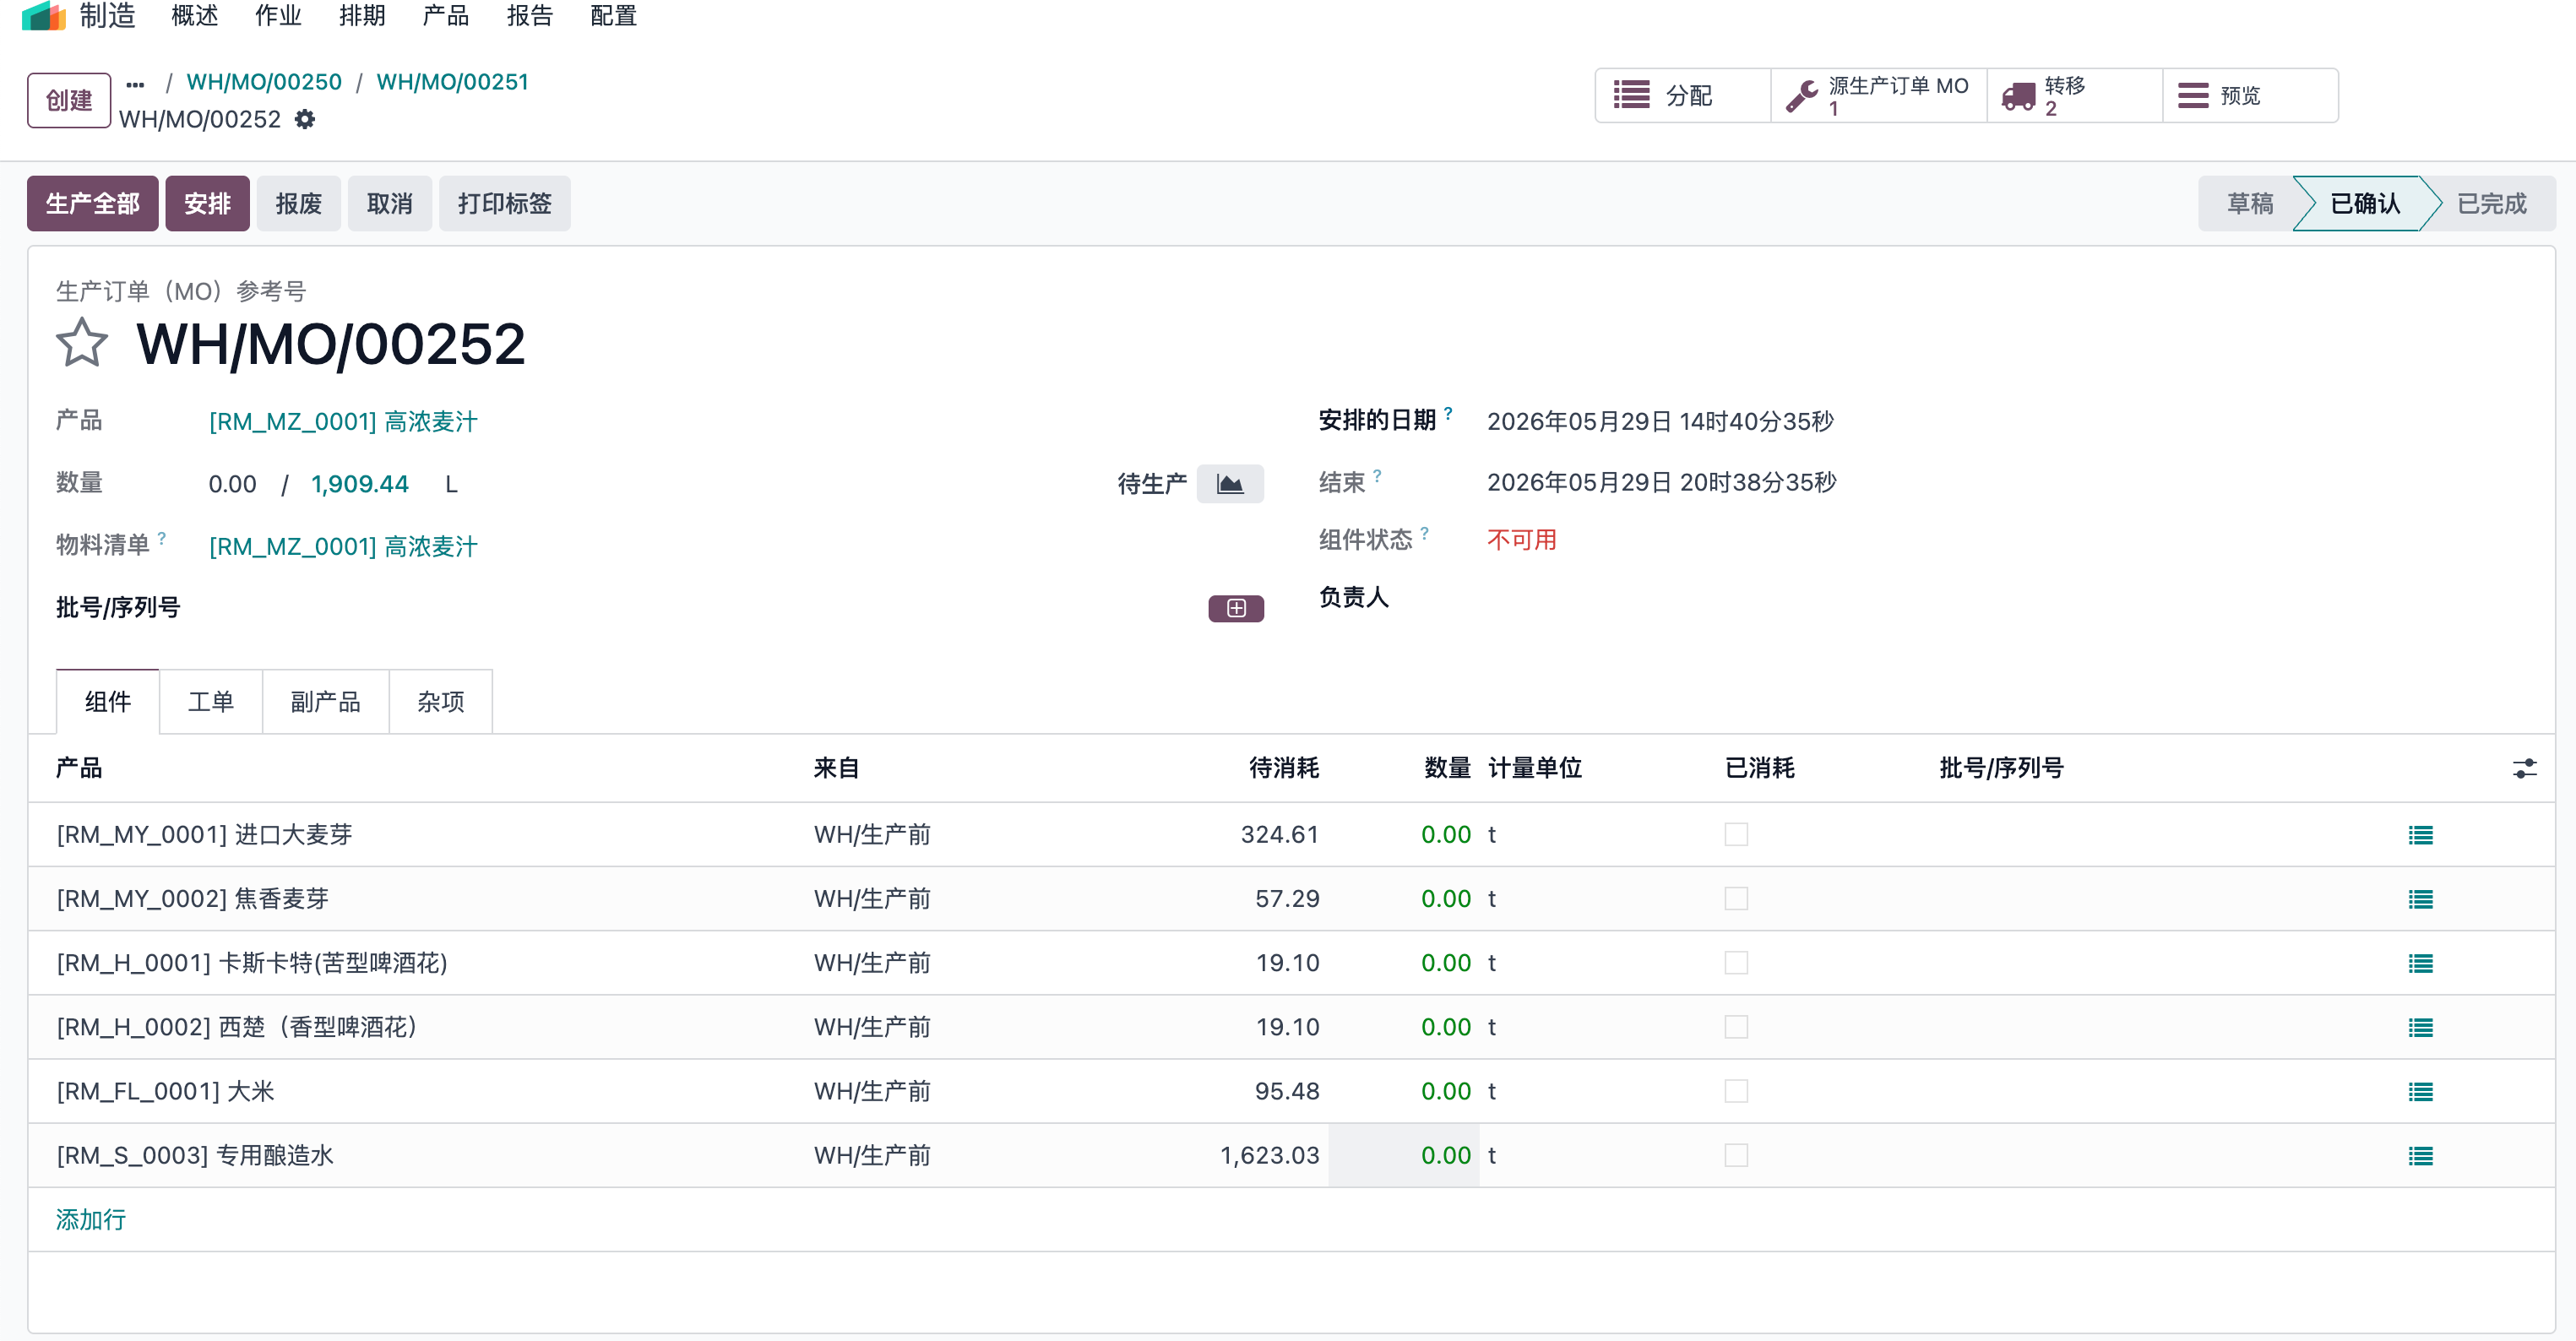Open the 报告 menu
The height and width of the screenshot is (1341, 2576).
[530, 16]
